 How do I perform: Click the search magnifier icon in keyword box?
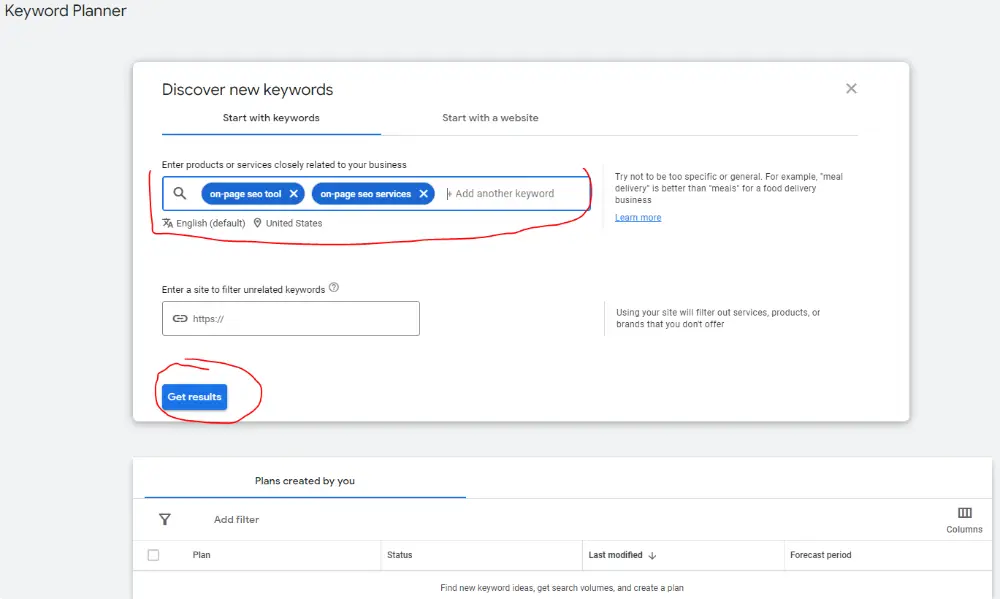[180, 194]
